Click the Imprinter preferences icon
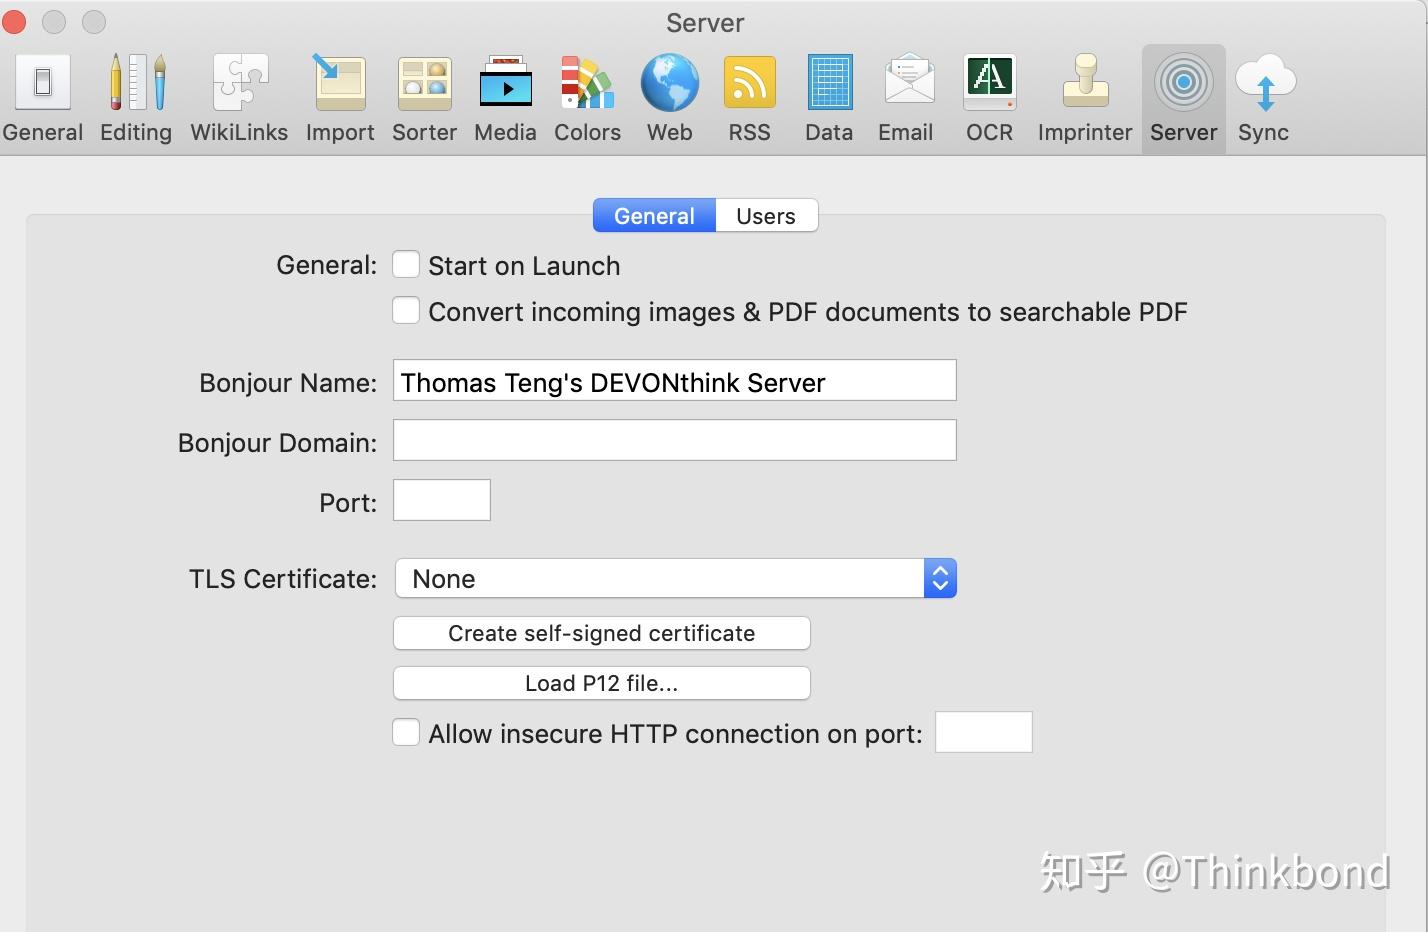Screen dimensions: 1428x932 coord(1083,95)
